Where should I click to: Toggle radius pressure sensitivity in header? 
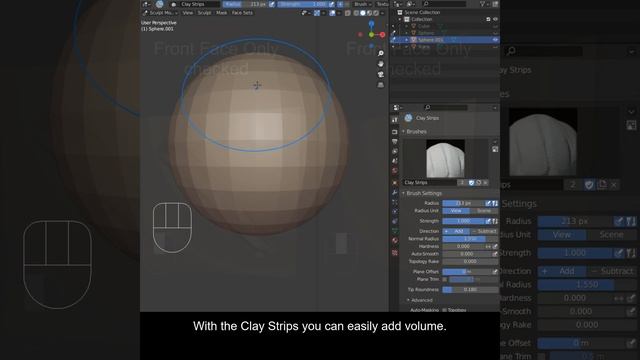click(272, 4)
